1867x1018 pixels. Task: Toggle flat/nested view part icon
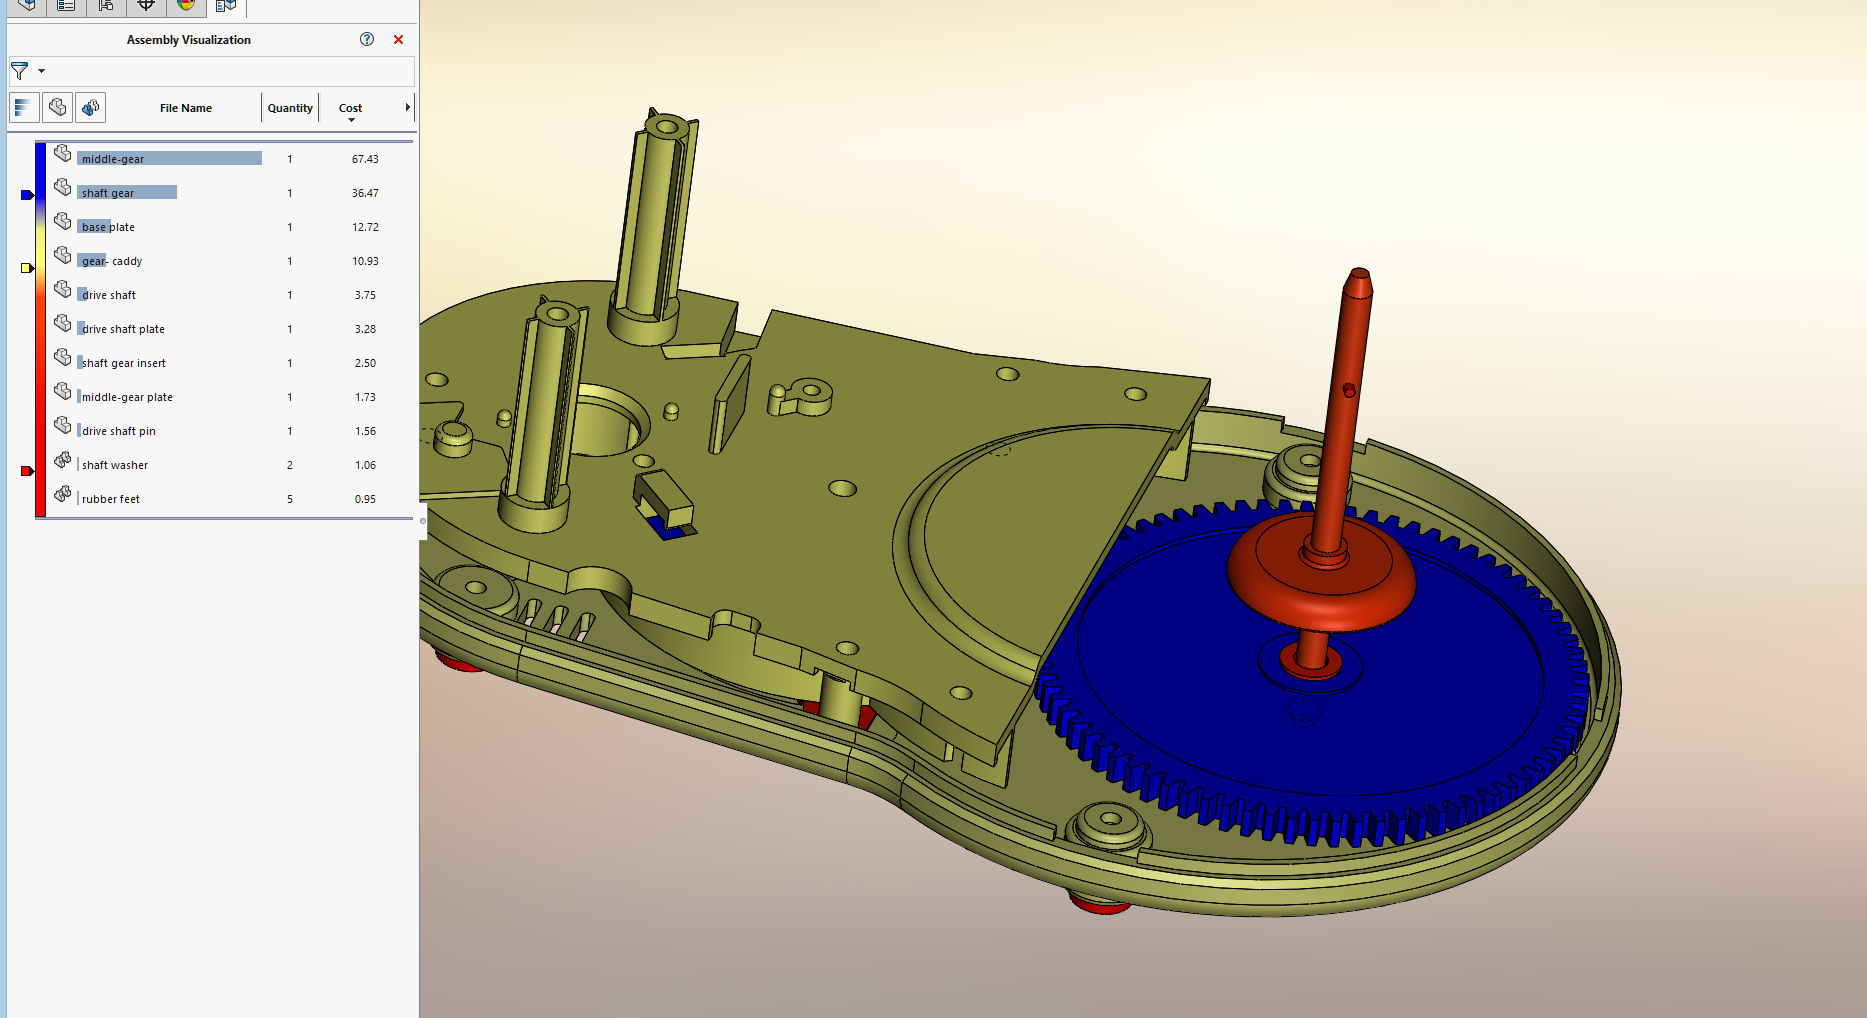click(57, 107)
